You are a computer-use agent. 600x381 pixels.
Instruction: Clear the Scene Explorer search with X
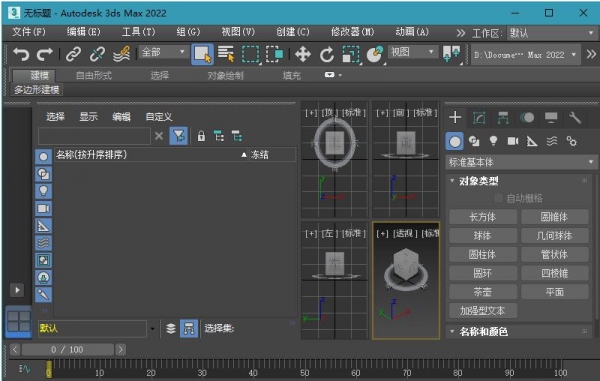coord(159,136)
